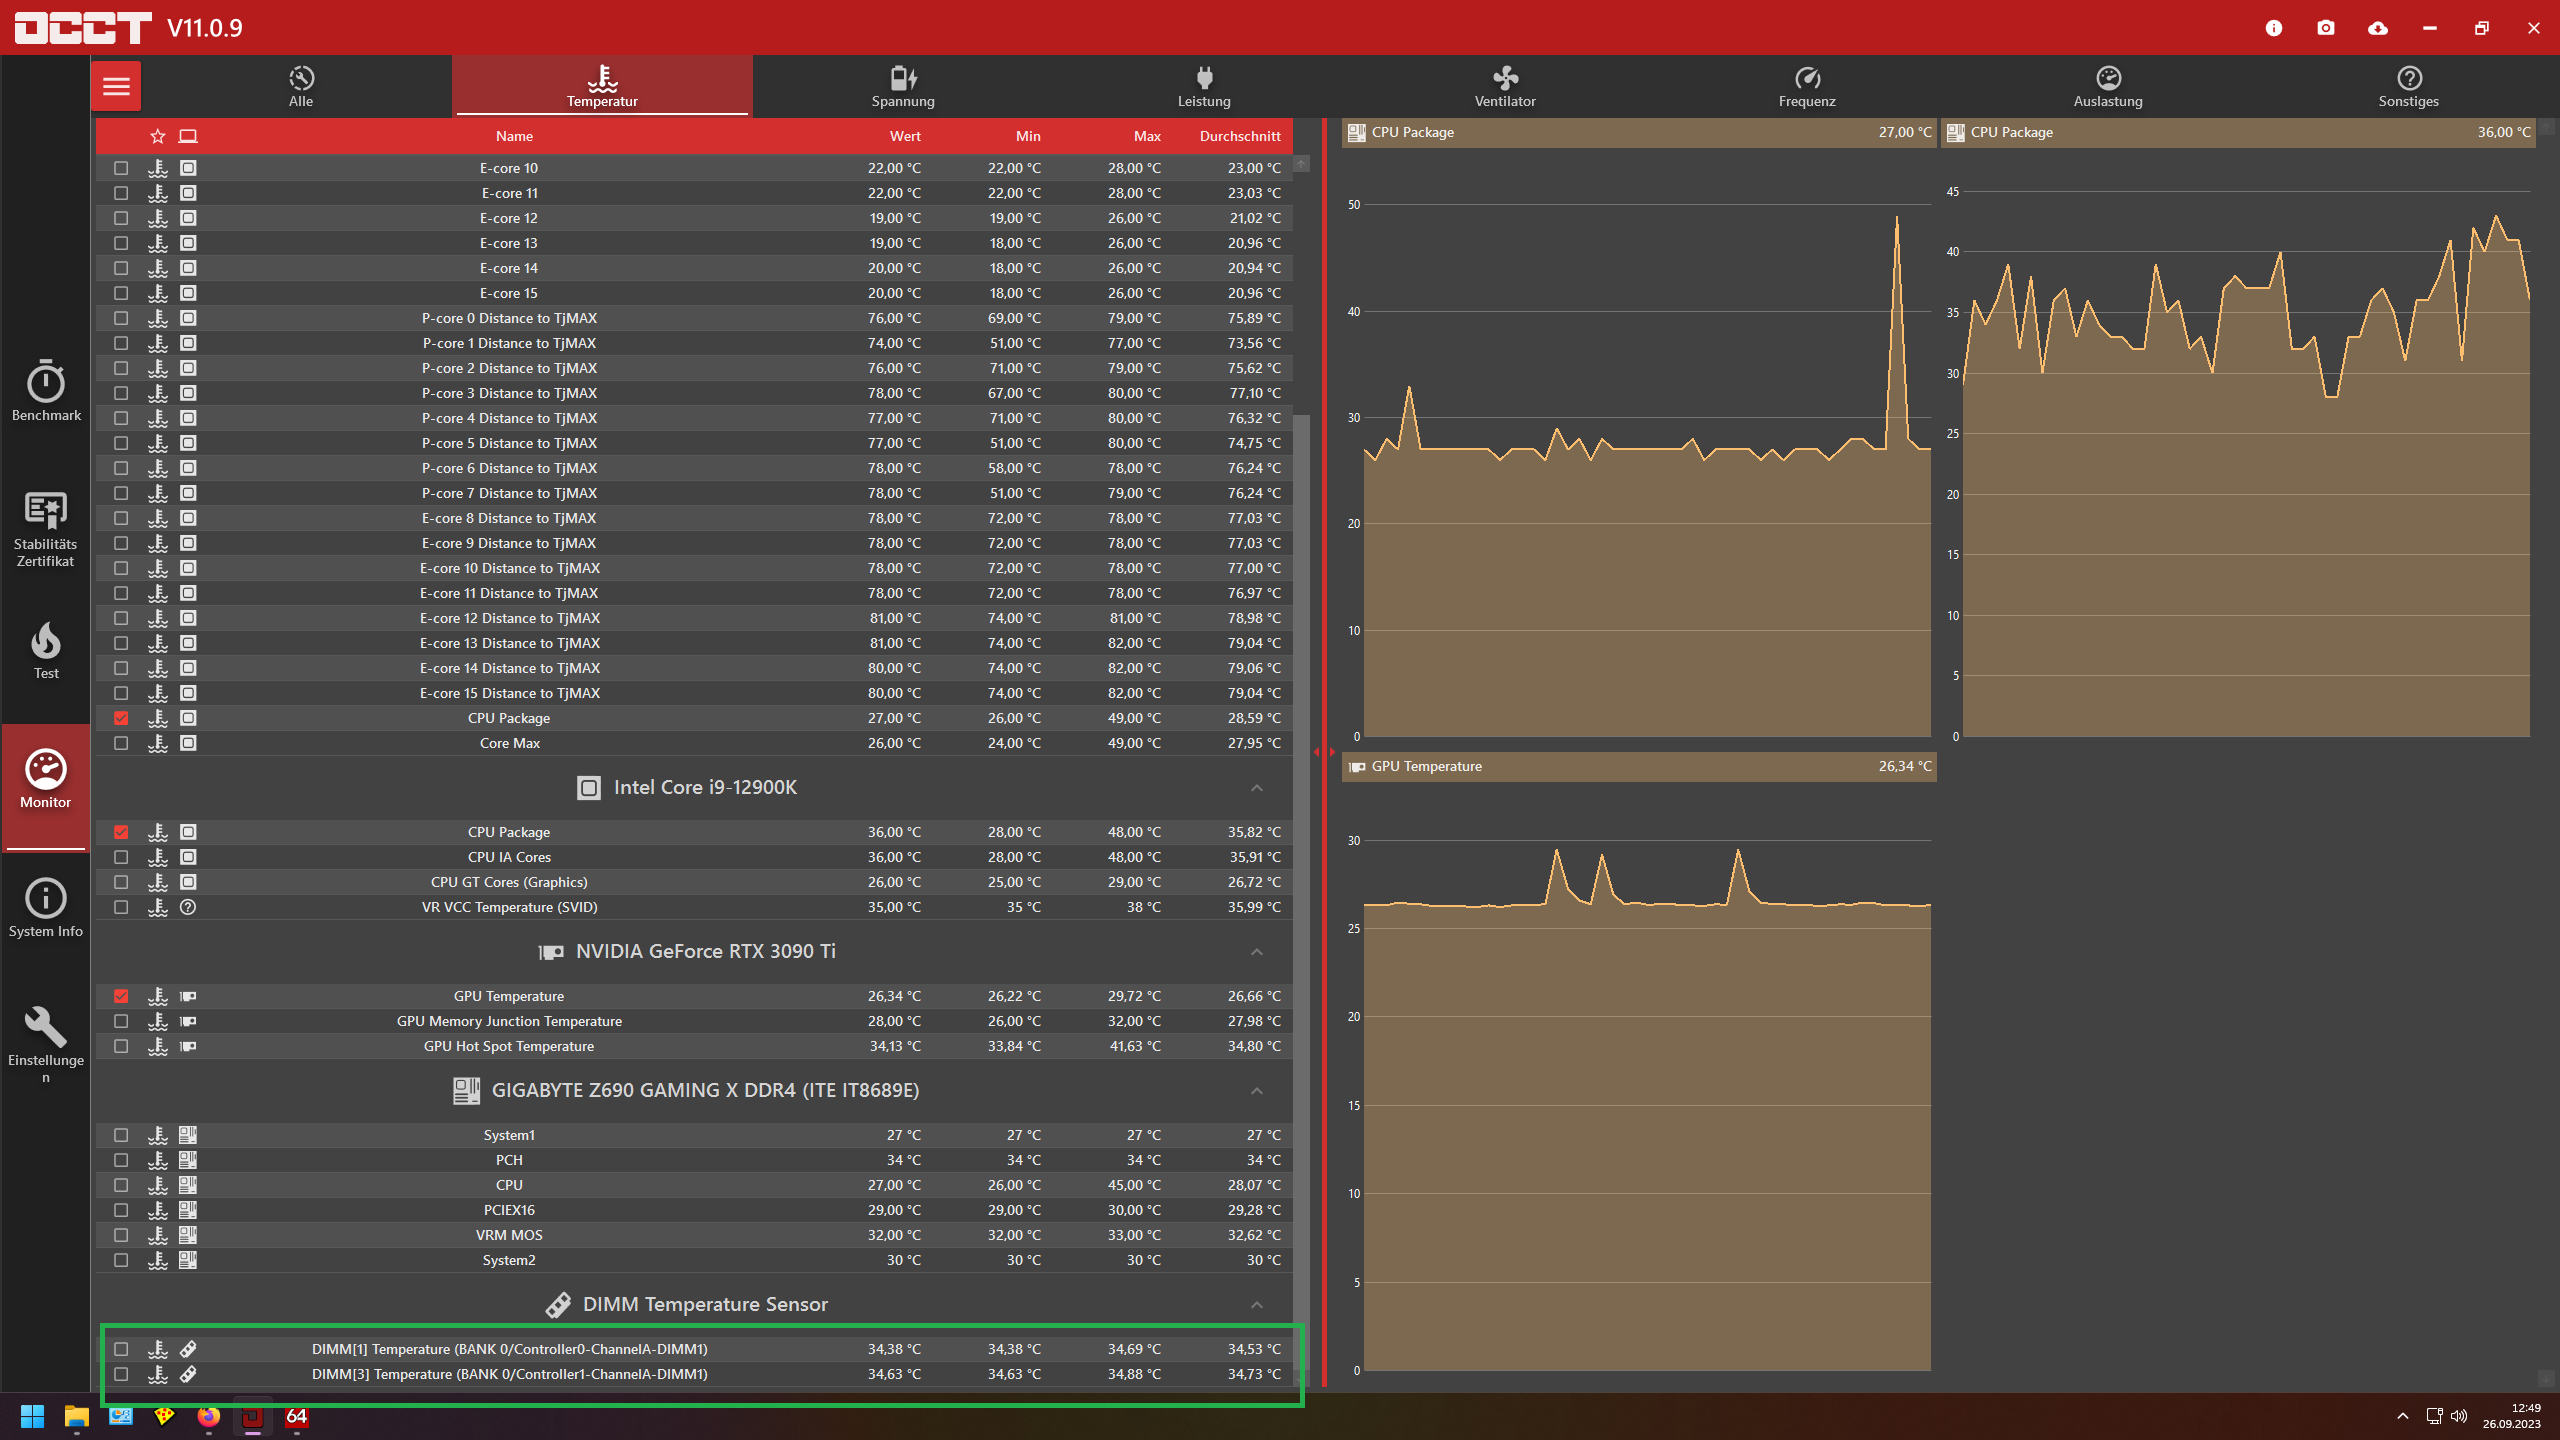Collapse the GIGABYTE Z690 GAMING X group
This screenshot has width=2560, height=1440.
tap(1257, 1091)
